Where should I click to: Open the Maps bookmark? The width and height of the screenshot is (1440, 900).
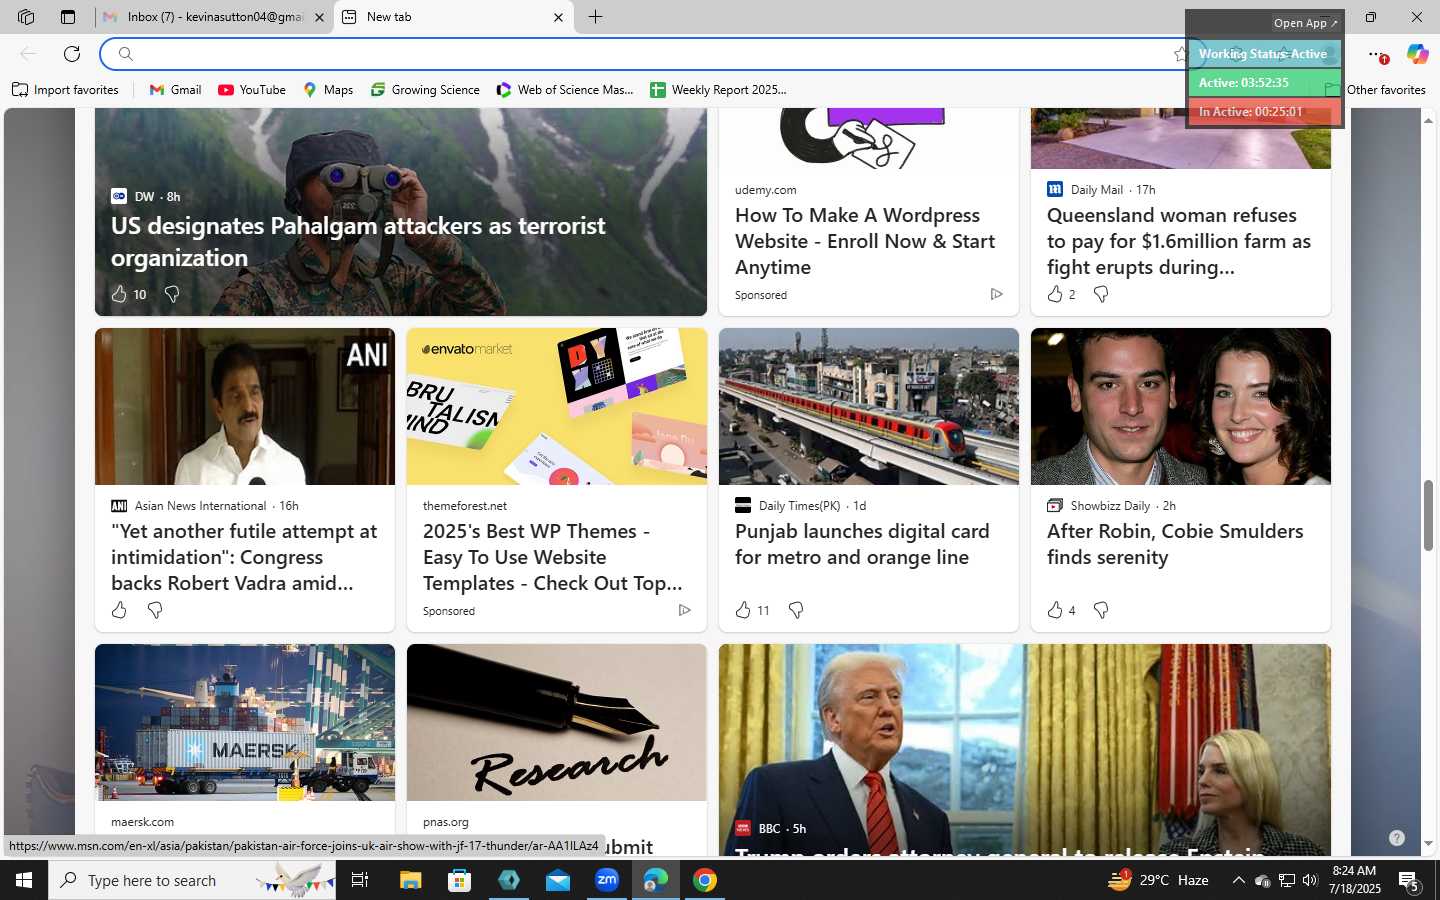coord(328,90)
